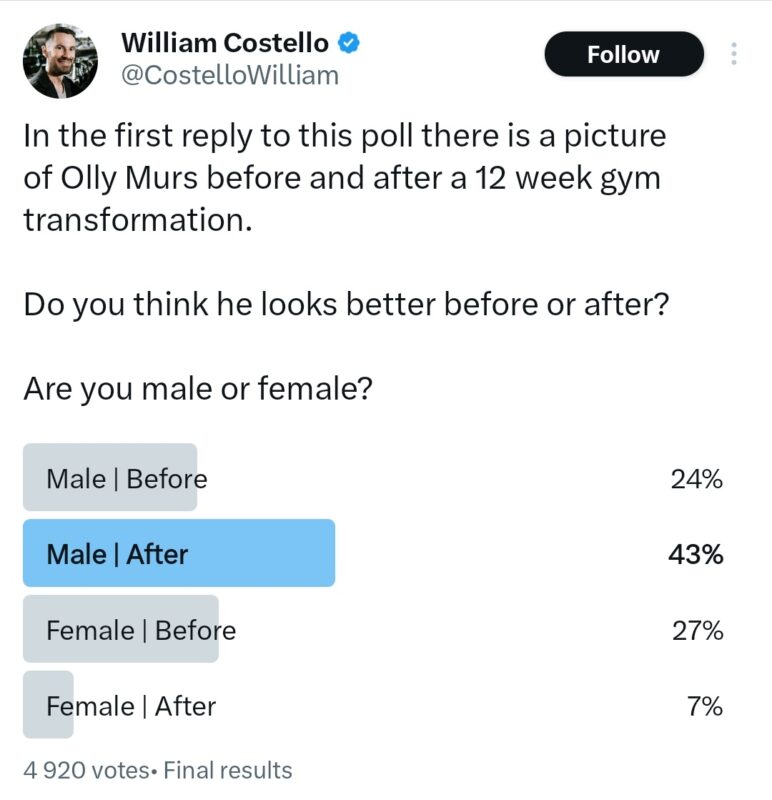Open the three-dot more options menu
This screenshot has width=772, height=800.
pyautogui.click(x=735, y=54)
